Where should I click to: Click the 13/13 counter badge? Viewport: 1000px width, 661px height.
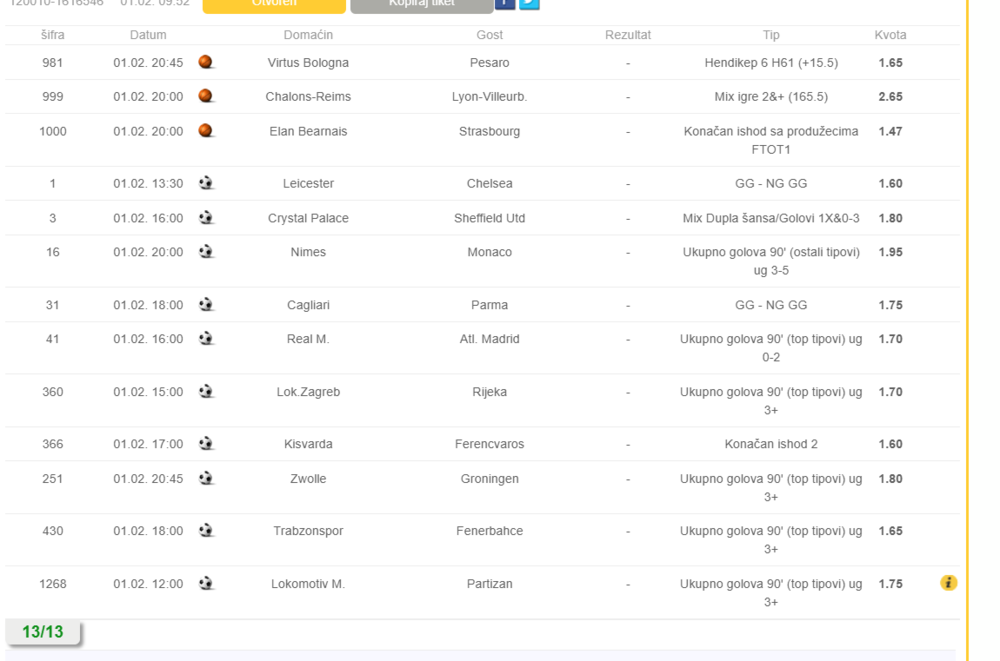(x=43, y=632)
